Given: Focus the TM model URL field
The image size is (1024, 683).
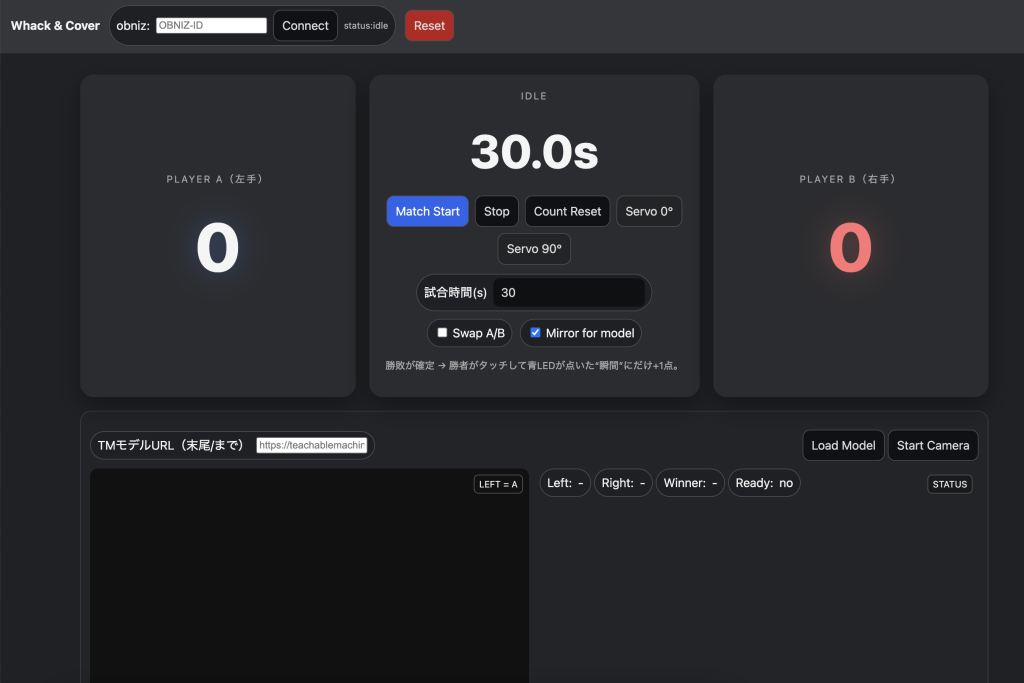Looking at the screenshot, I should click(x=312, y=445).
